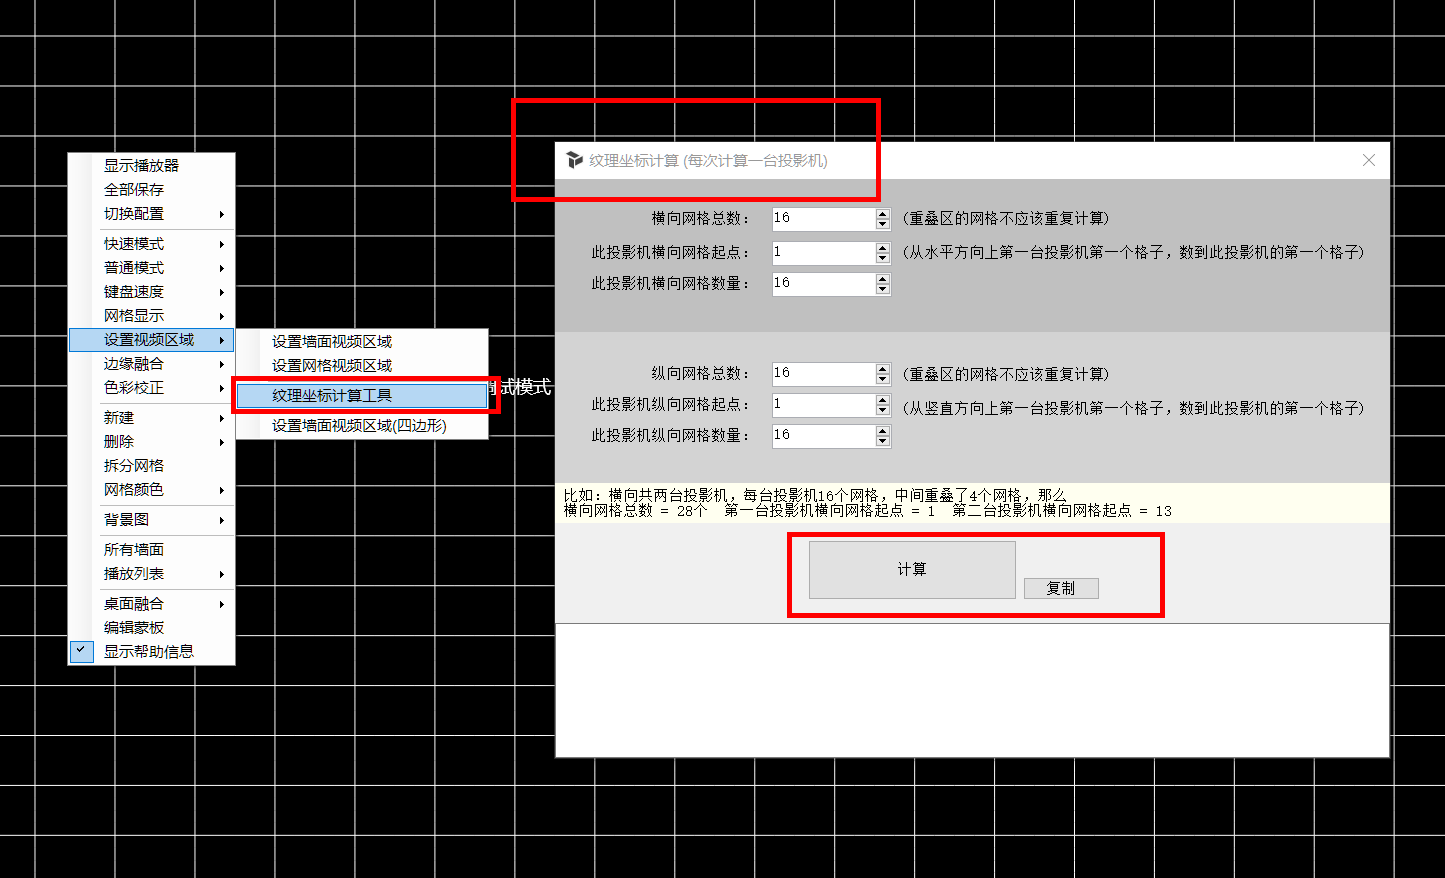Viewport: 1445px width, 878px height.
Task: Decrease 此投影机纵向网格起点 using the down arrow
Action: click(882, 411)
